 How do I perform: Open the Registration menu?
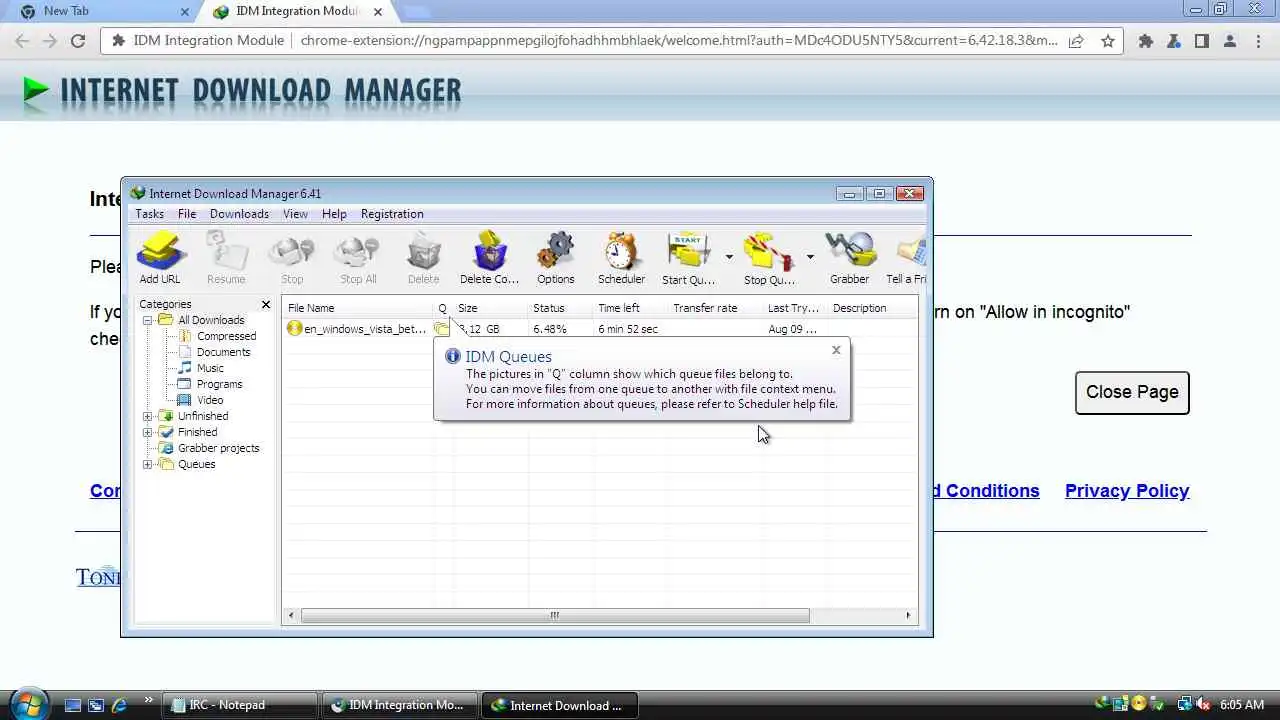point(392,214)
